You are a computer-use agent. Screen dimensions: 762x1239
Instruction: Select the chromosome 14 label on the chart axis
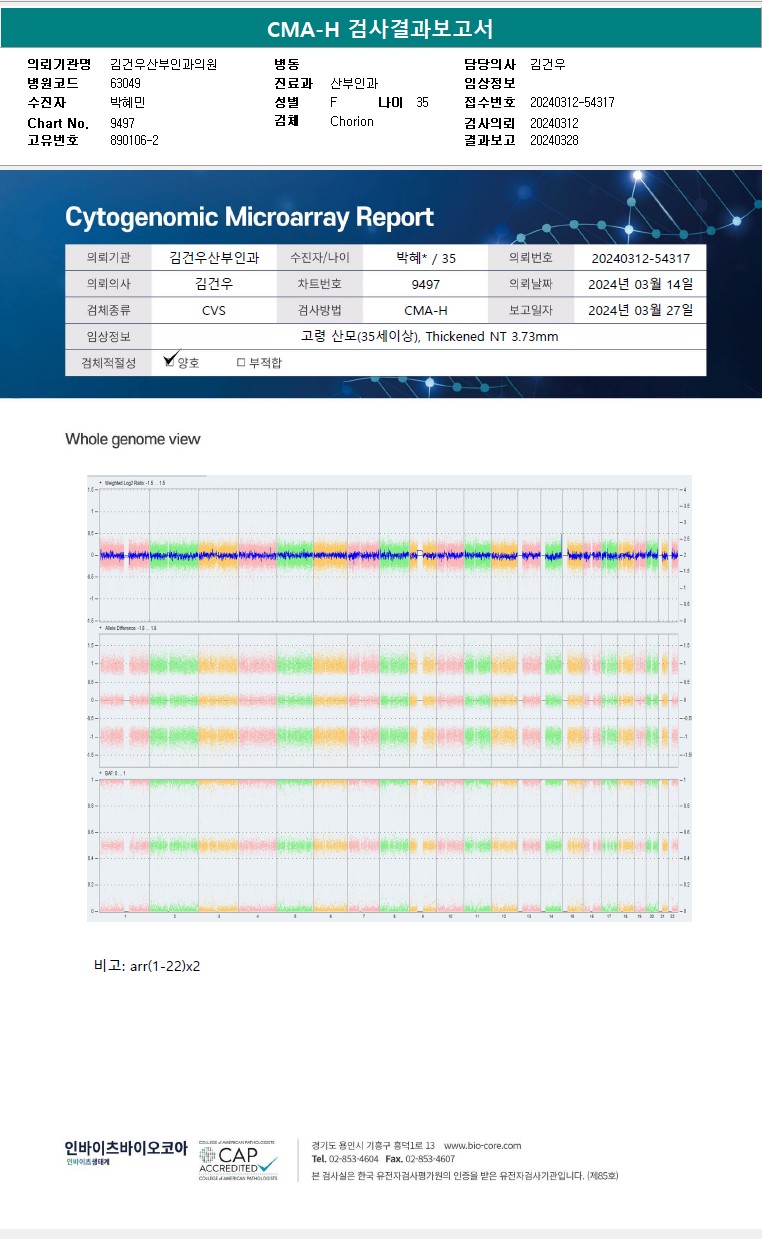[551, 916]
